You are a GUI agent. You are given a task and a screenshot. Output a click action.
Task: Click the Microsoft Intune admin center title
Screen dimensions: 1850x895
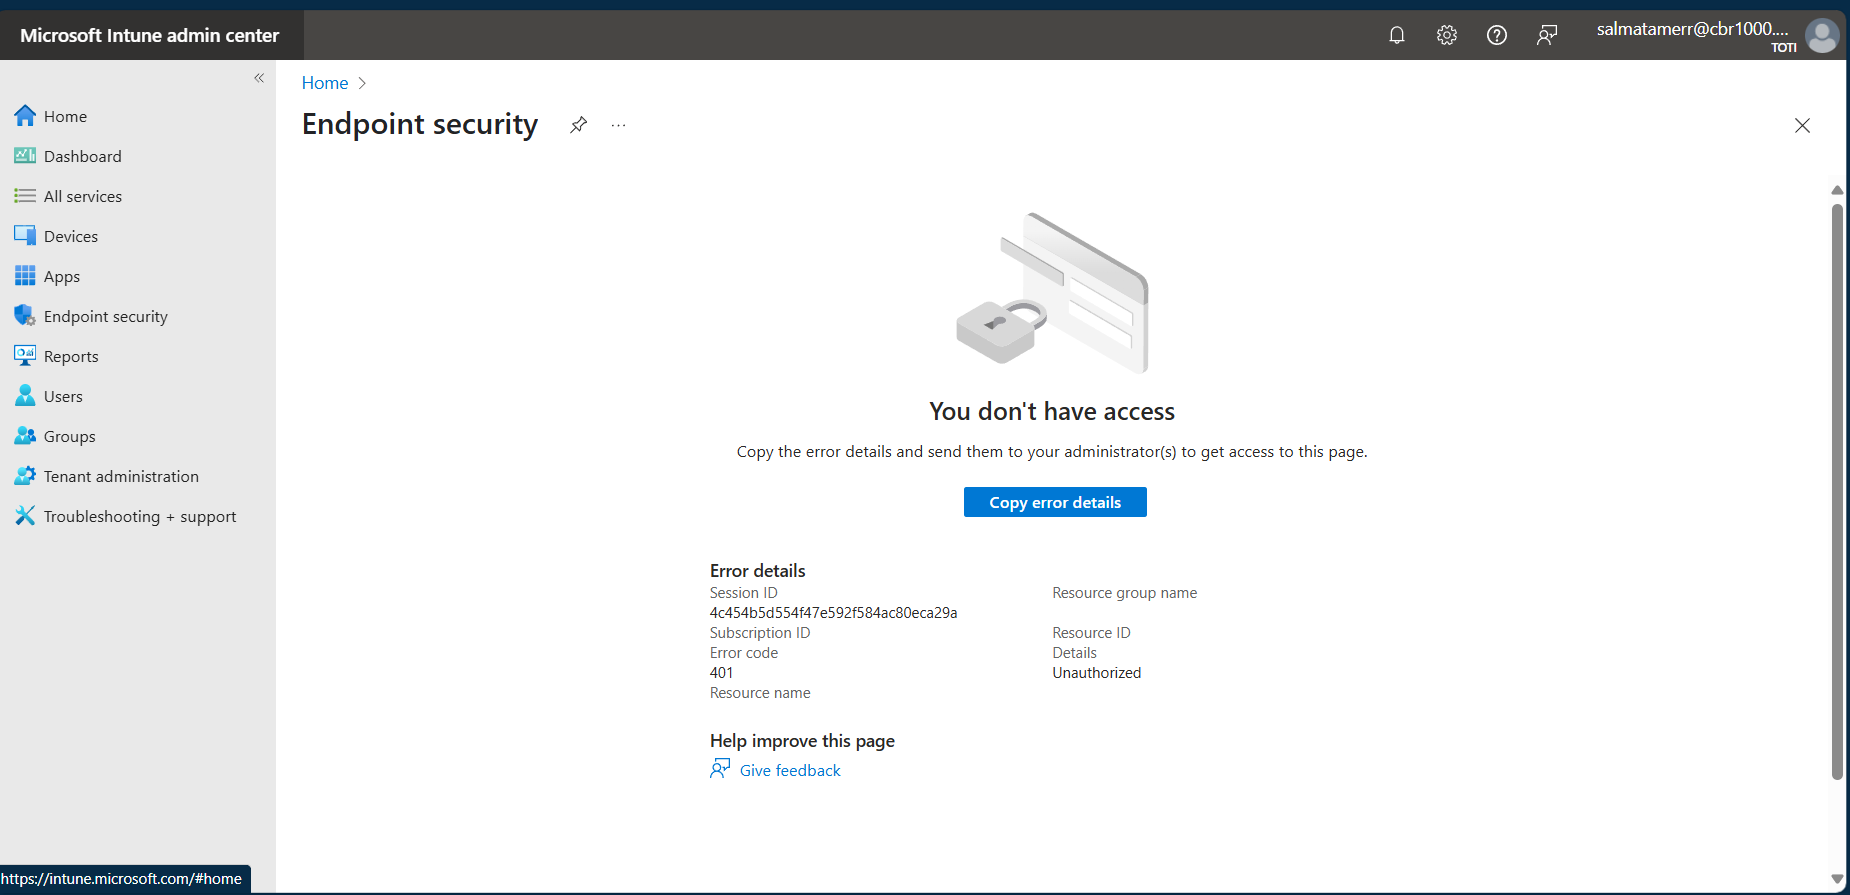click(150, 35)
